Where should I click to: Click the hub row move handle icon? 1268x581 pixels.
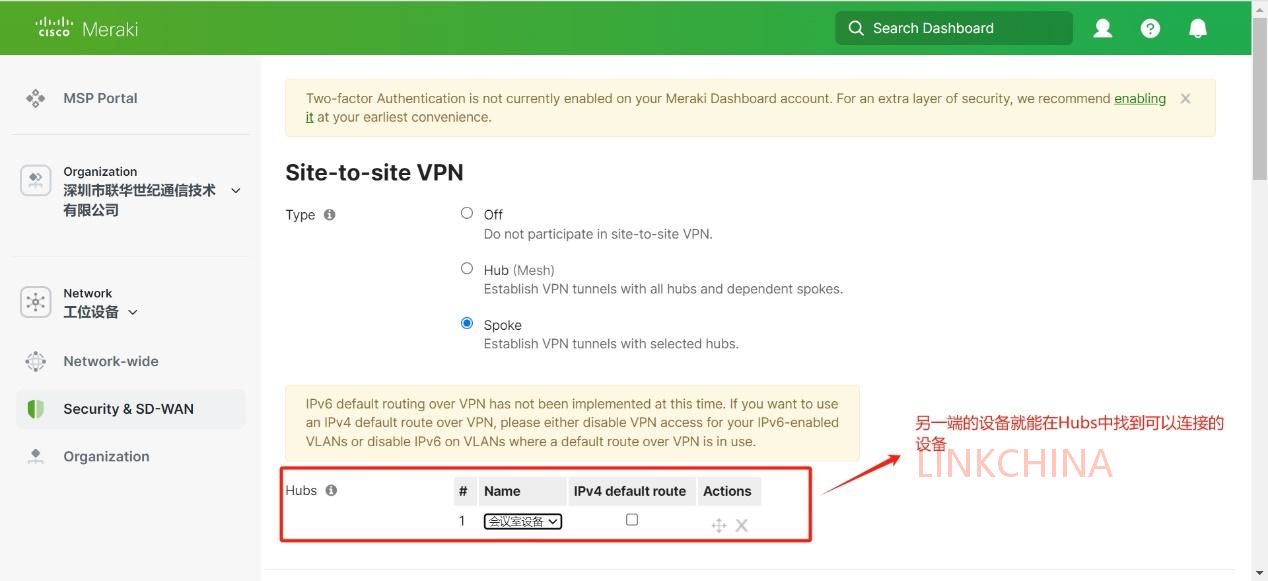coord(718,525)
